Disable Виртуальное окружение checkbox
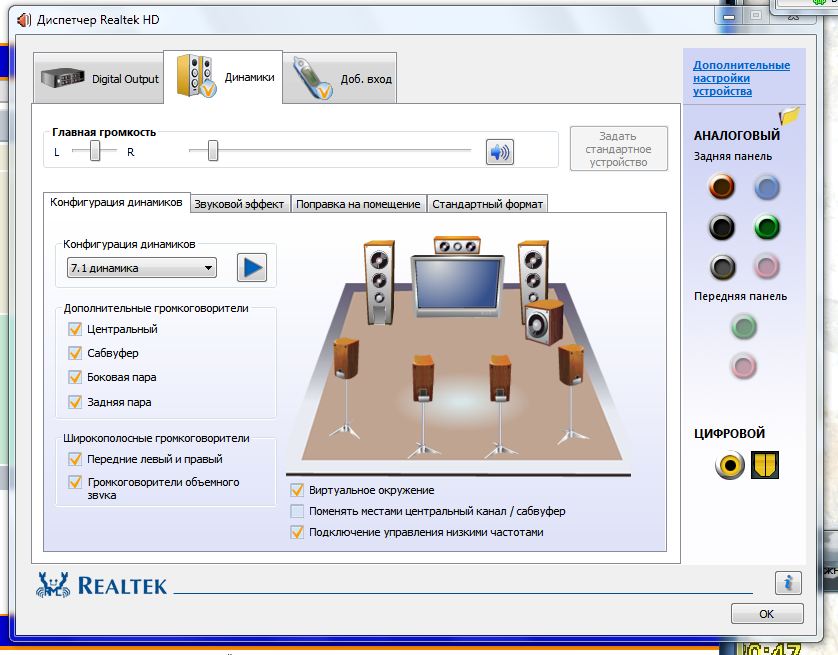Viewport: 838px width, 655px height. (x=297, y=490)
